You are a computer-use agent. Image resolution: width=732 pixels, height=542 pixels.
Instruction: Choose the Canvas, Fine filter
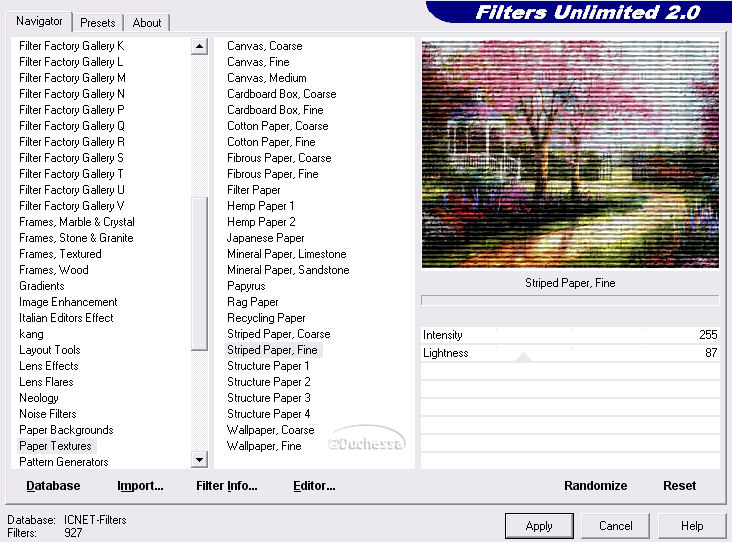(x=258, y=62)
